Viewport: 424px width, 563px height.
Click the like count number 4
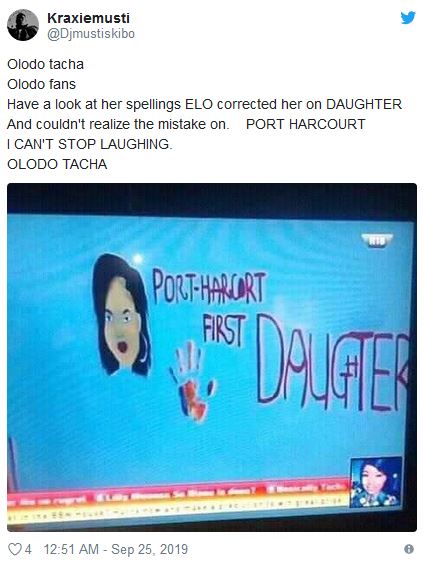[28, 549]
